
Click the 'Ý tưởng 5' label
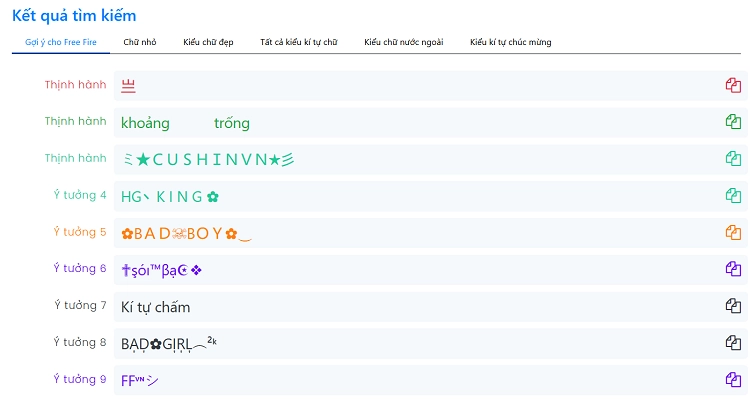tap(80, 232)
